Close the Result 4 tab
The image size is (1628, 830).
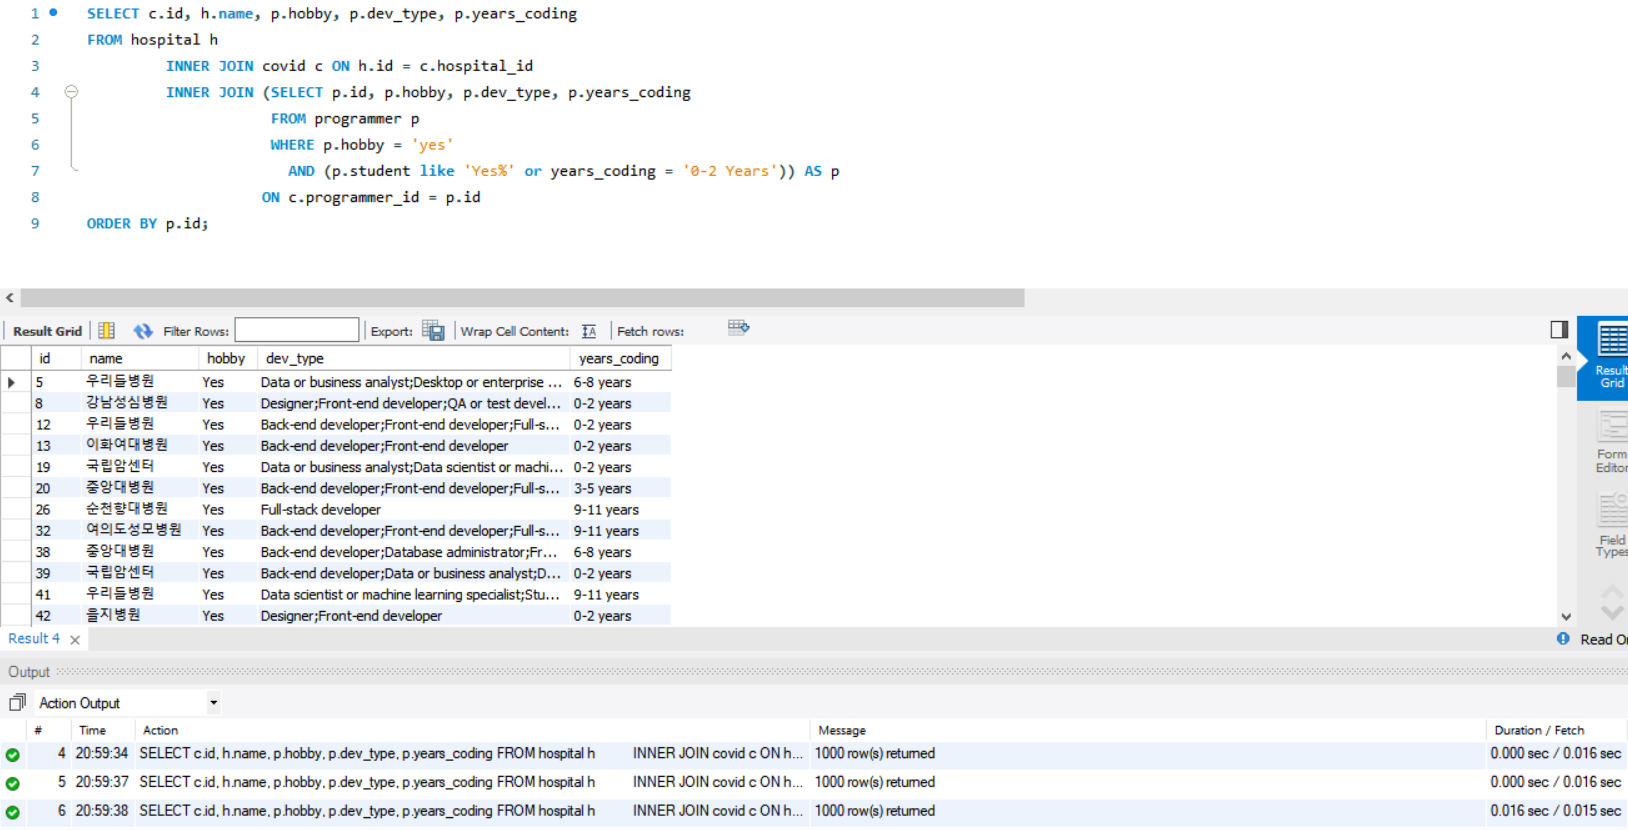click(75, 640)
